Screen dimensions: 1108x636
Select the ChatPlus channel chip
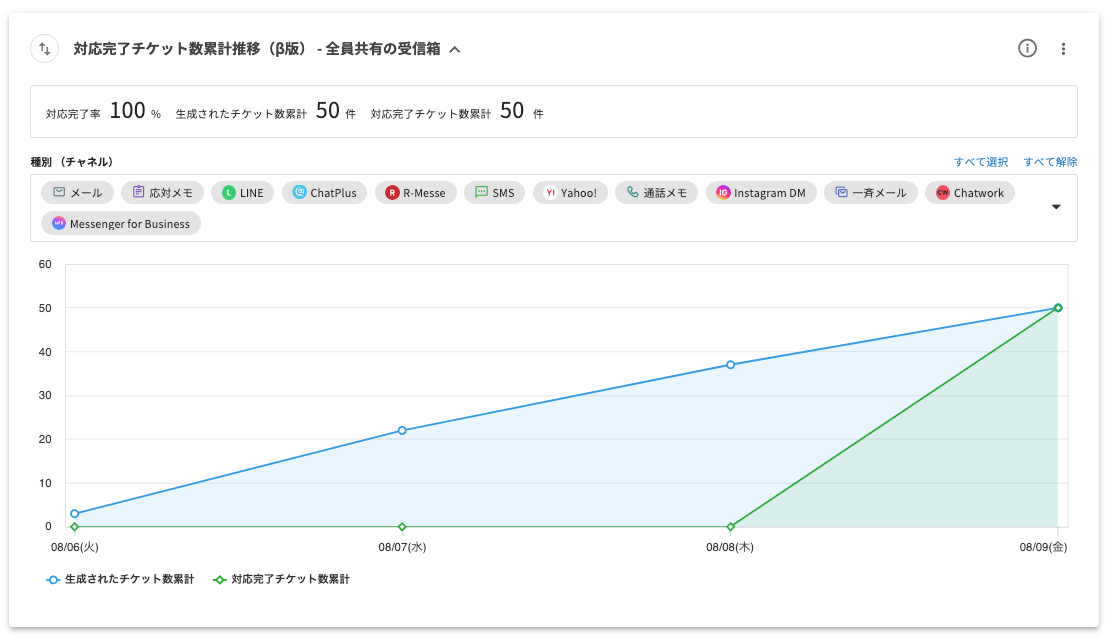pos(324,193)
